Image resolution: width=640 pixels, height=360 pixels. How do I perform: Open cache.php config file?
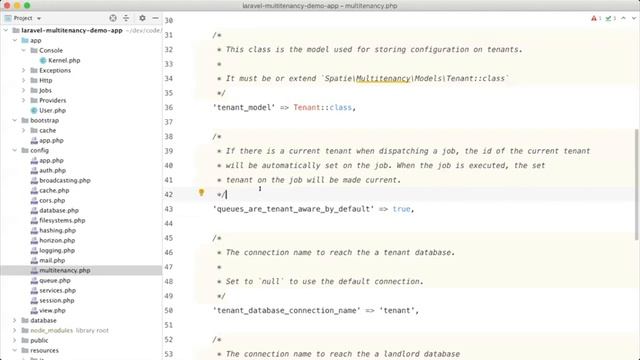tap(54, 190)
